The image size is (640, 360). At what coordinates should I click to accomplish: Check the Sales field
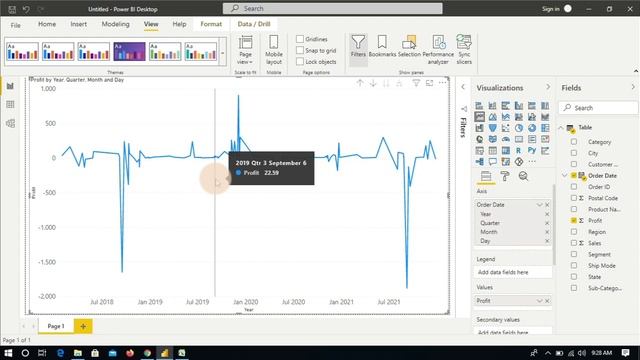[574, 243]
